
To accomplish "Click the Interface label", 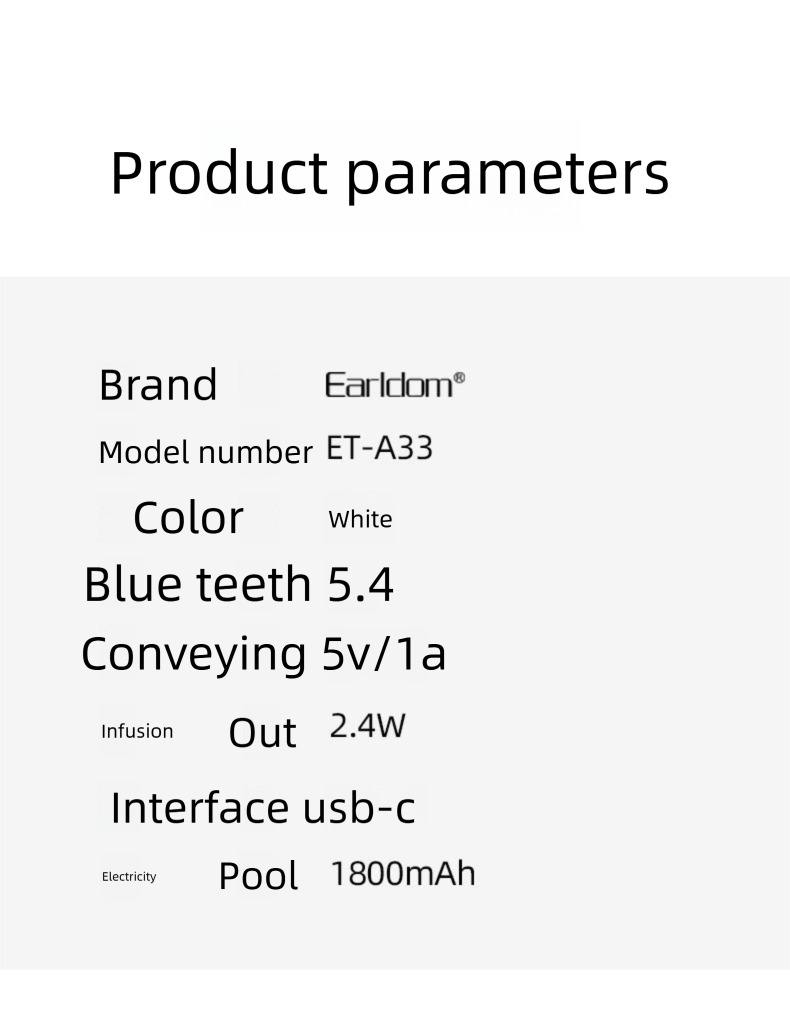I will click(201, 807).
